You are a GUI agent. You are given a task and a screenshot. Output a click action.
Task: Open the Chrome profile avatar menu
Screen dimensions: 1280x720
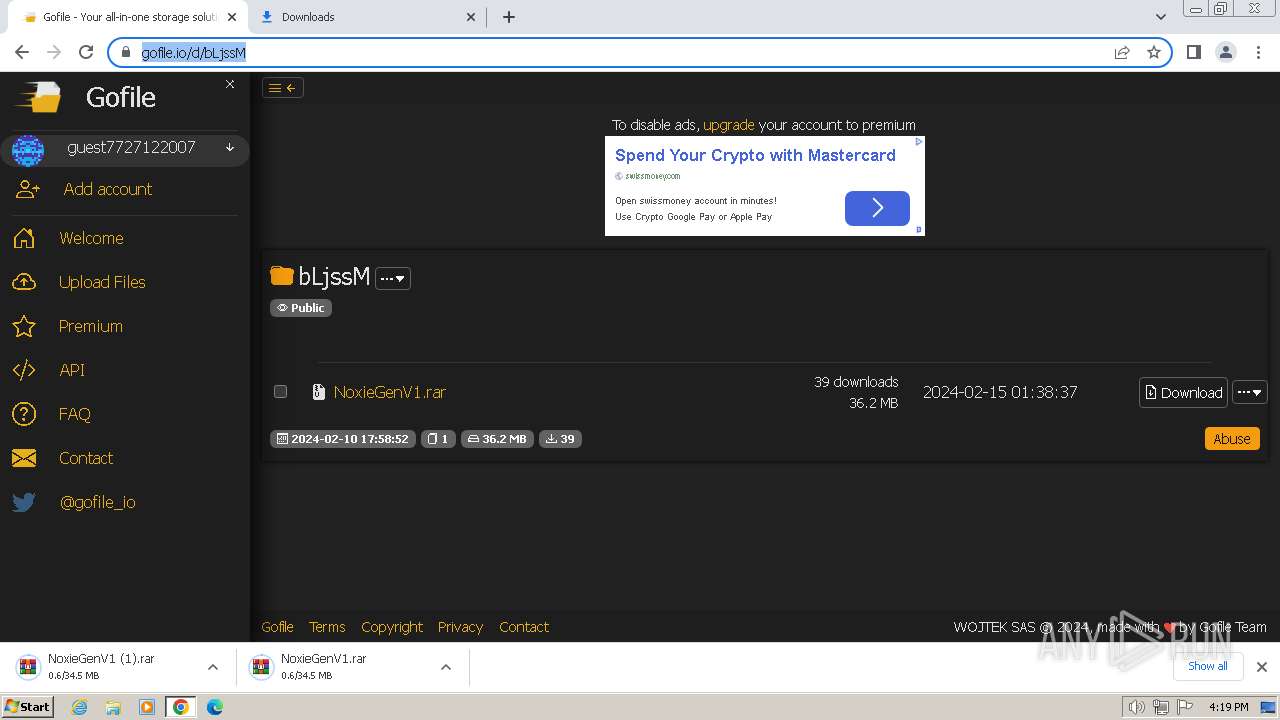click(x=1225, y=52)
